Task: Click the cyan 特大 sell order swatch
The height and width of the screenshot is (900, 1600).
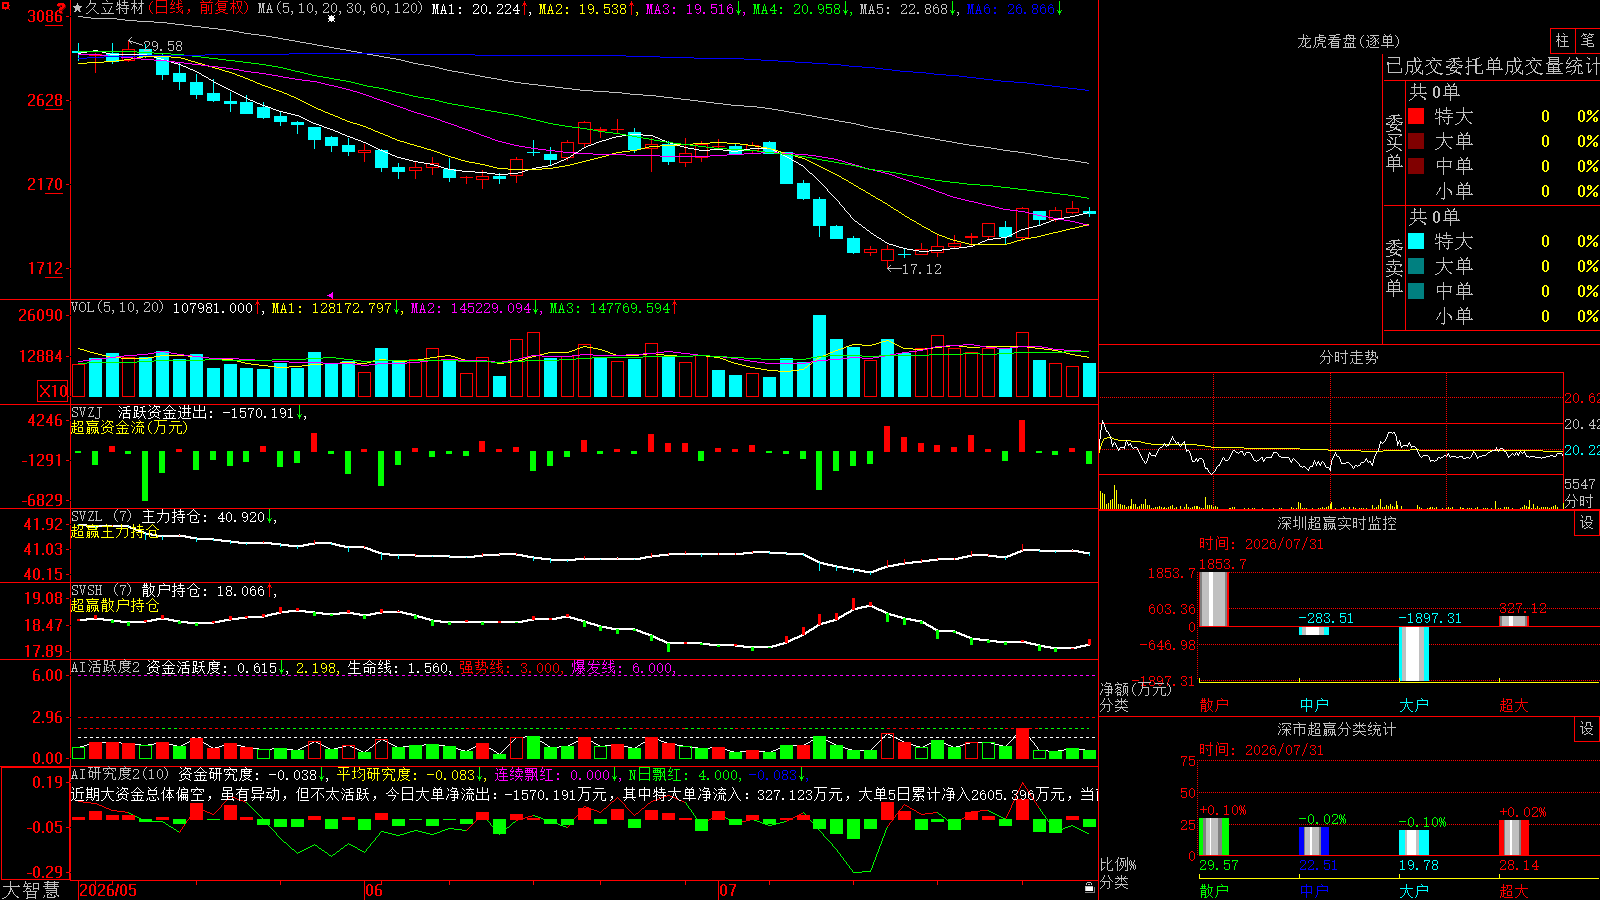Action: coord(1416,241)
